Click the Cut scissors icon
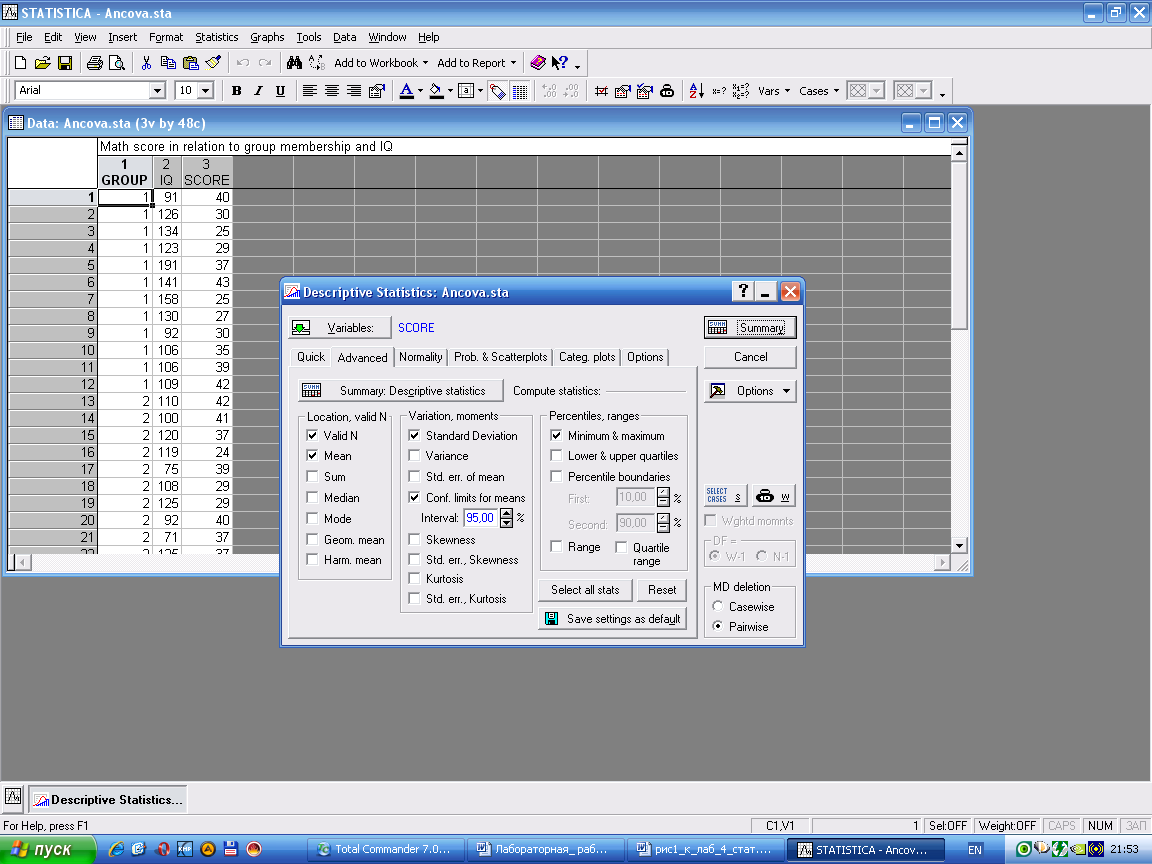The width and height of the screenshot is (1152, 864). coord(146,63)
